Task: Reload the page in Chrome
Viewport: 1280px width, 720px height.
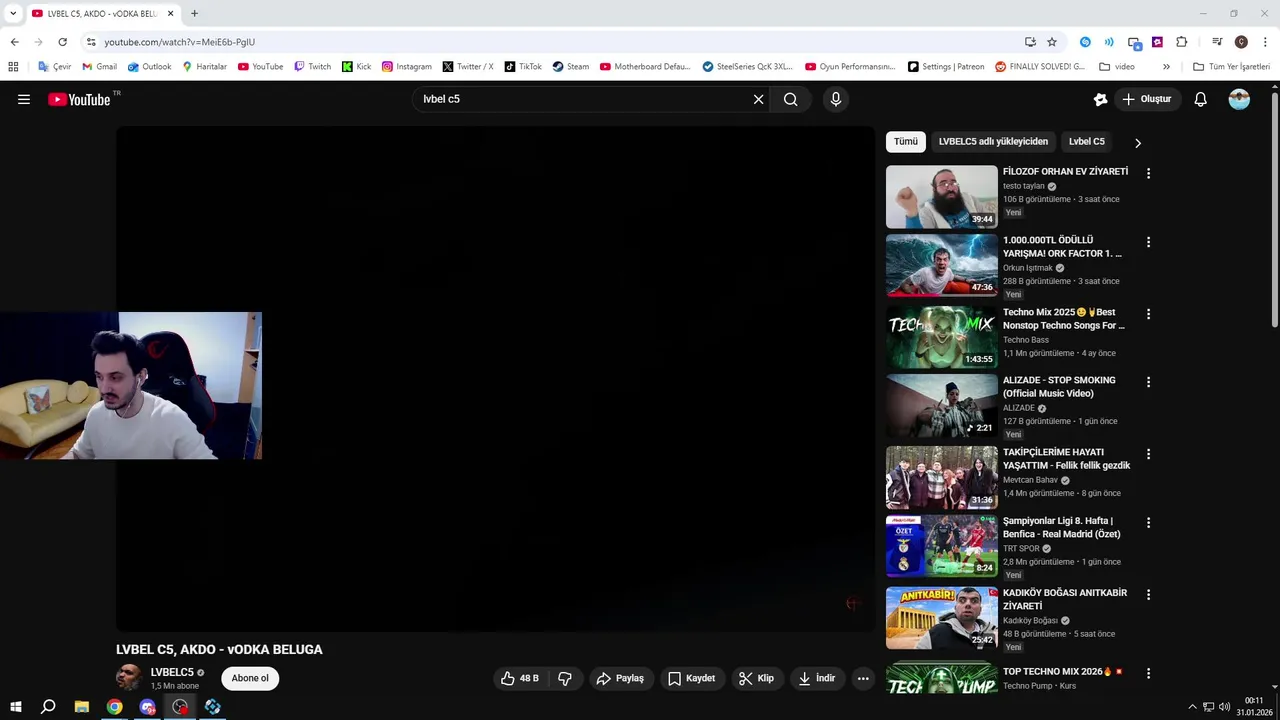Action: (62, 42)
